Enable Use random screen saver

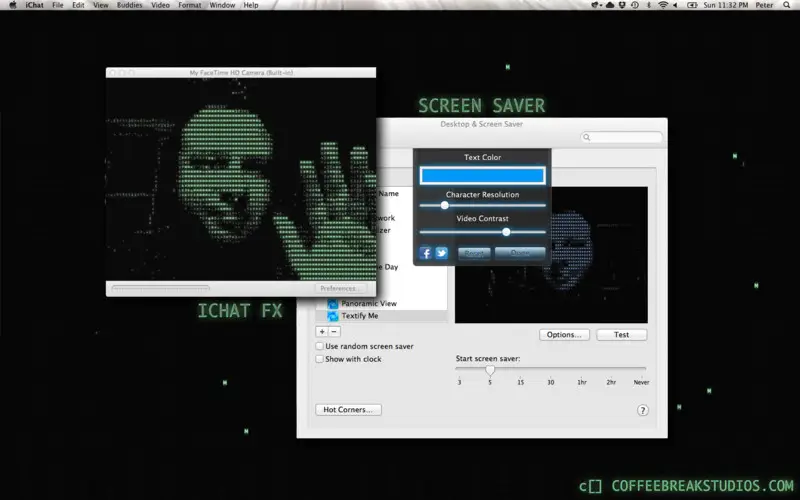(319, 346)
